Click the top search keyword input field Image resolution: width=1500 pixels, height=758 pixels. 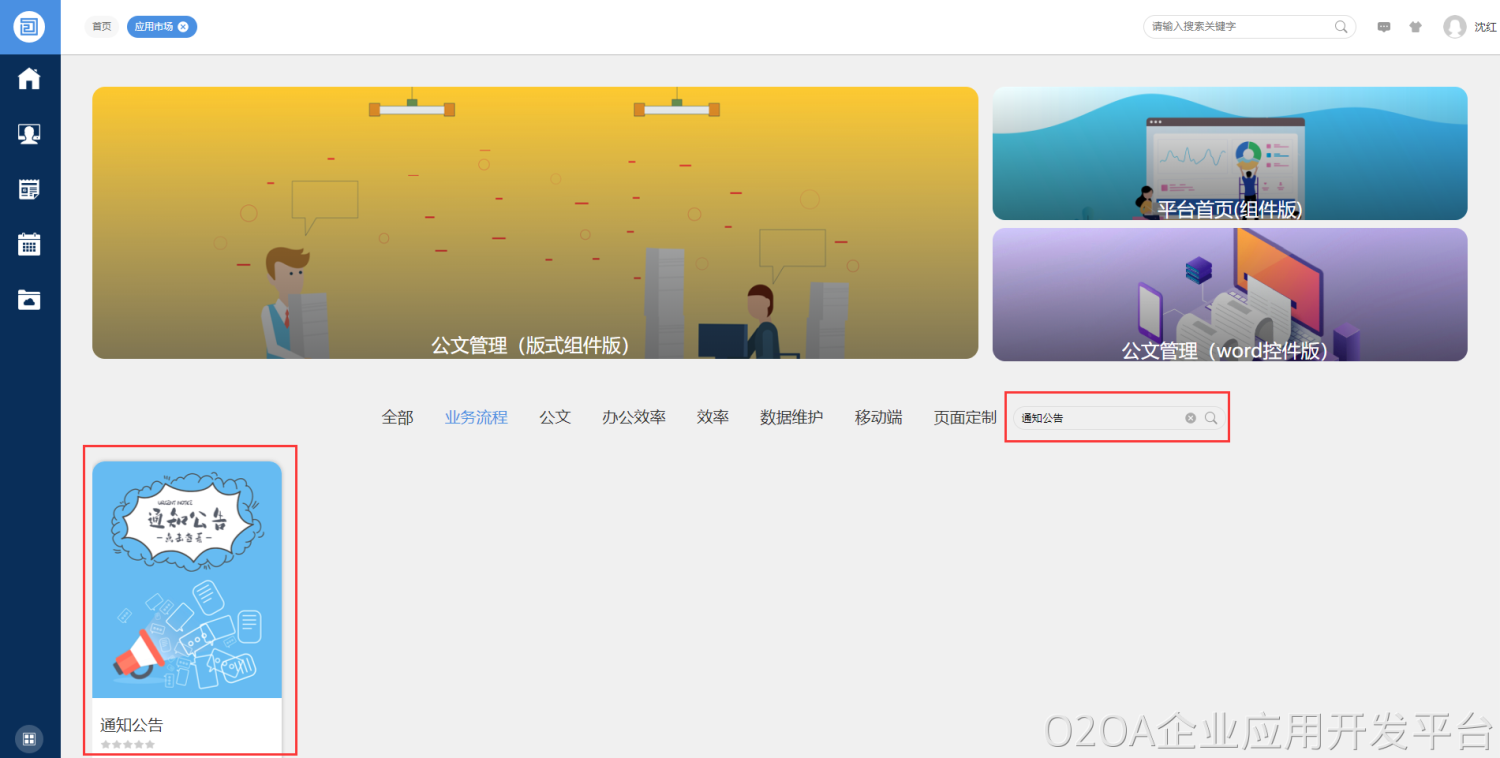(1240, 27)
